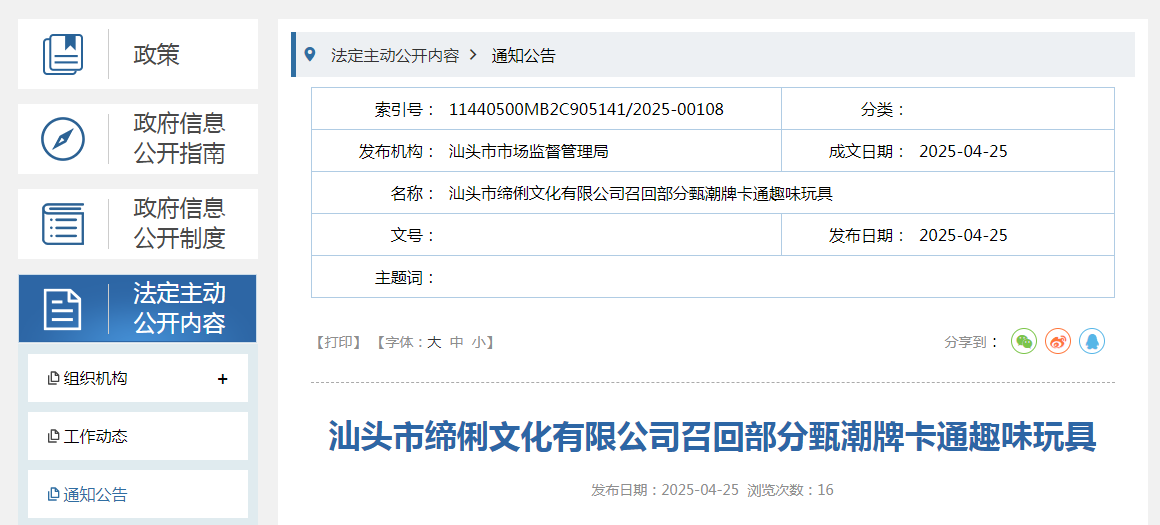
Task: Click the index number 11440500MB2C905141/2025-00108
Action: coord(587,110)
